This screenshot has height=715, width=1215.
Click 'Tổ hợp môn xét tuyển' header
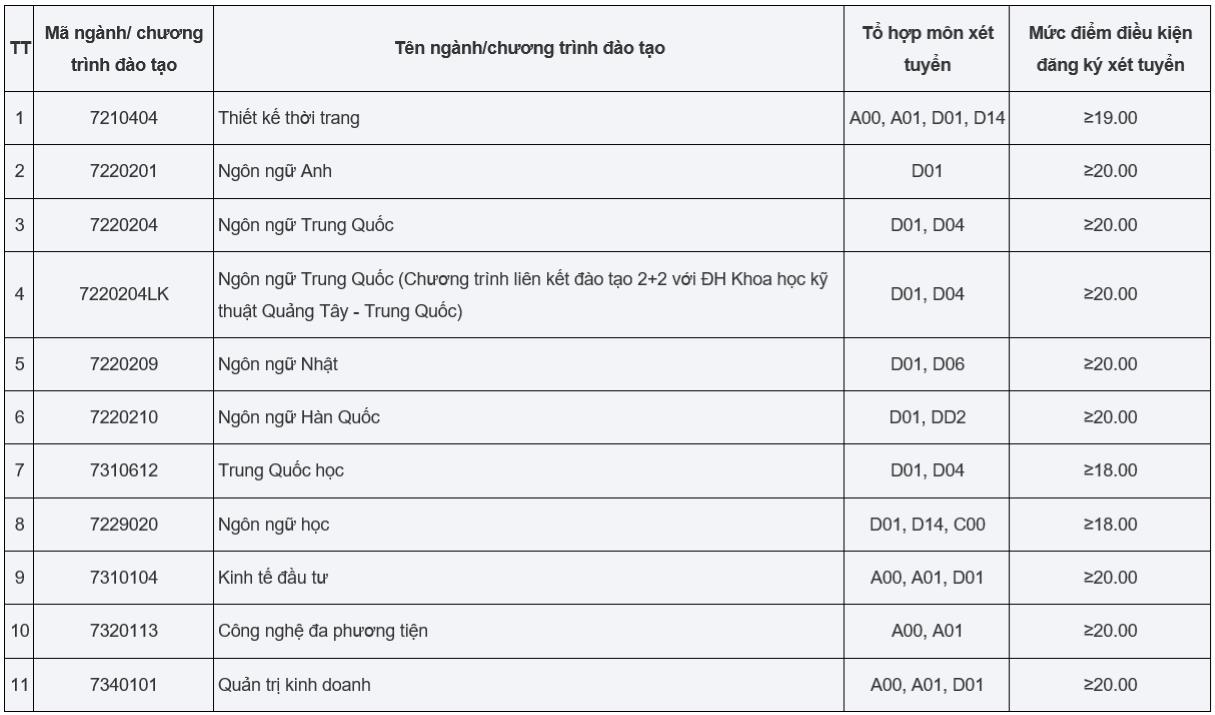[927, 48]
